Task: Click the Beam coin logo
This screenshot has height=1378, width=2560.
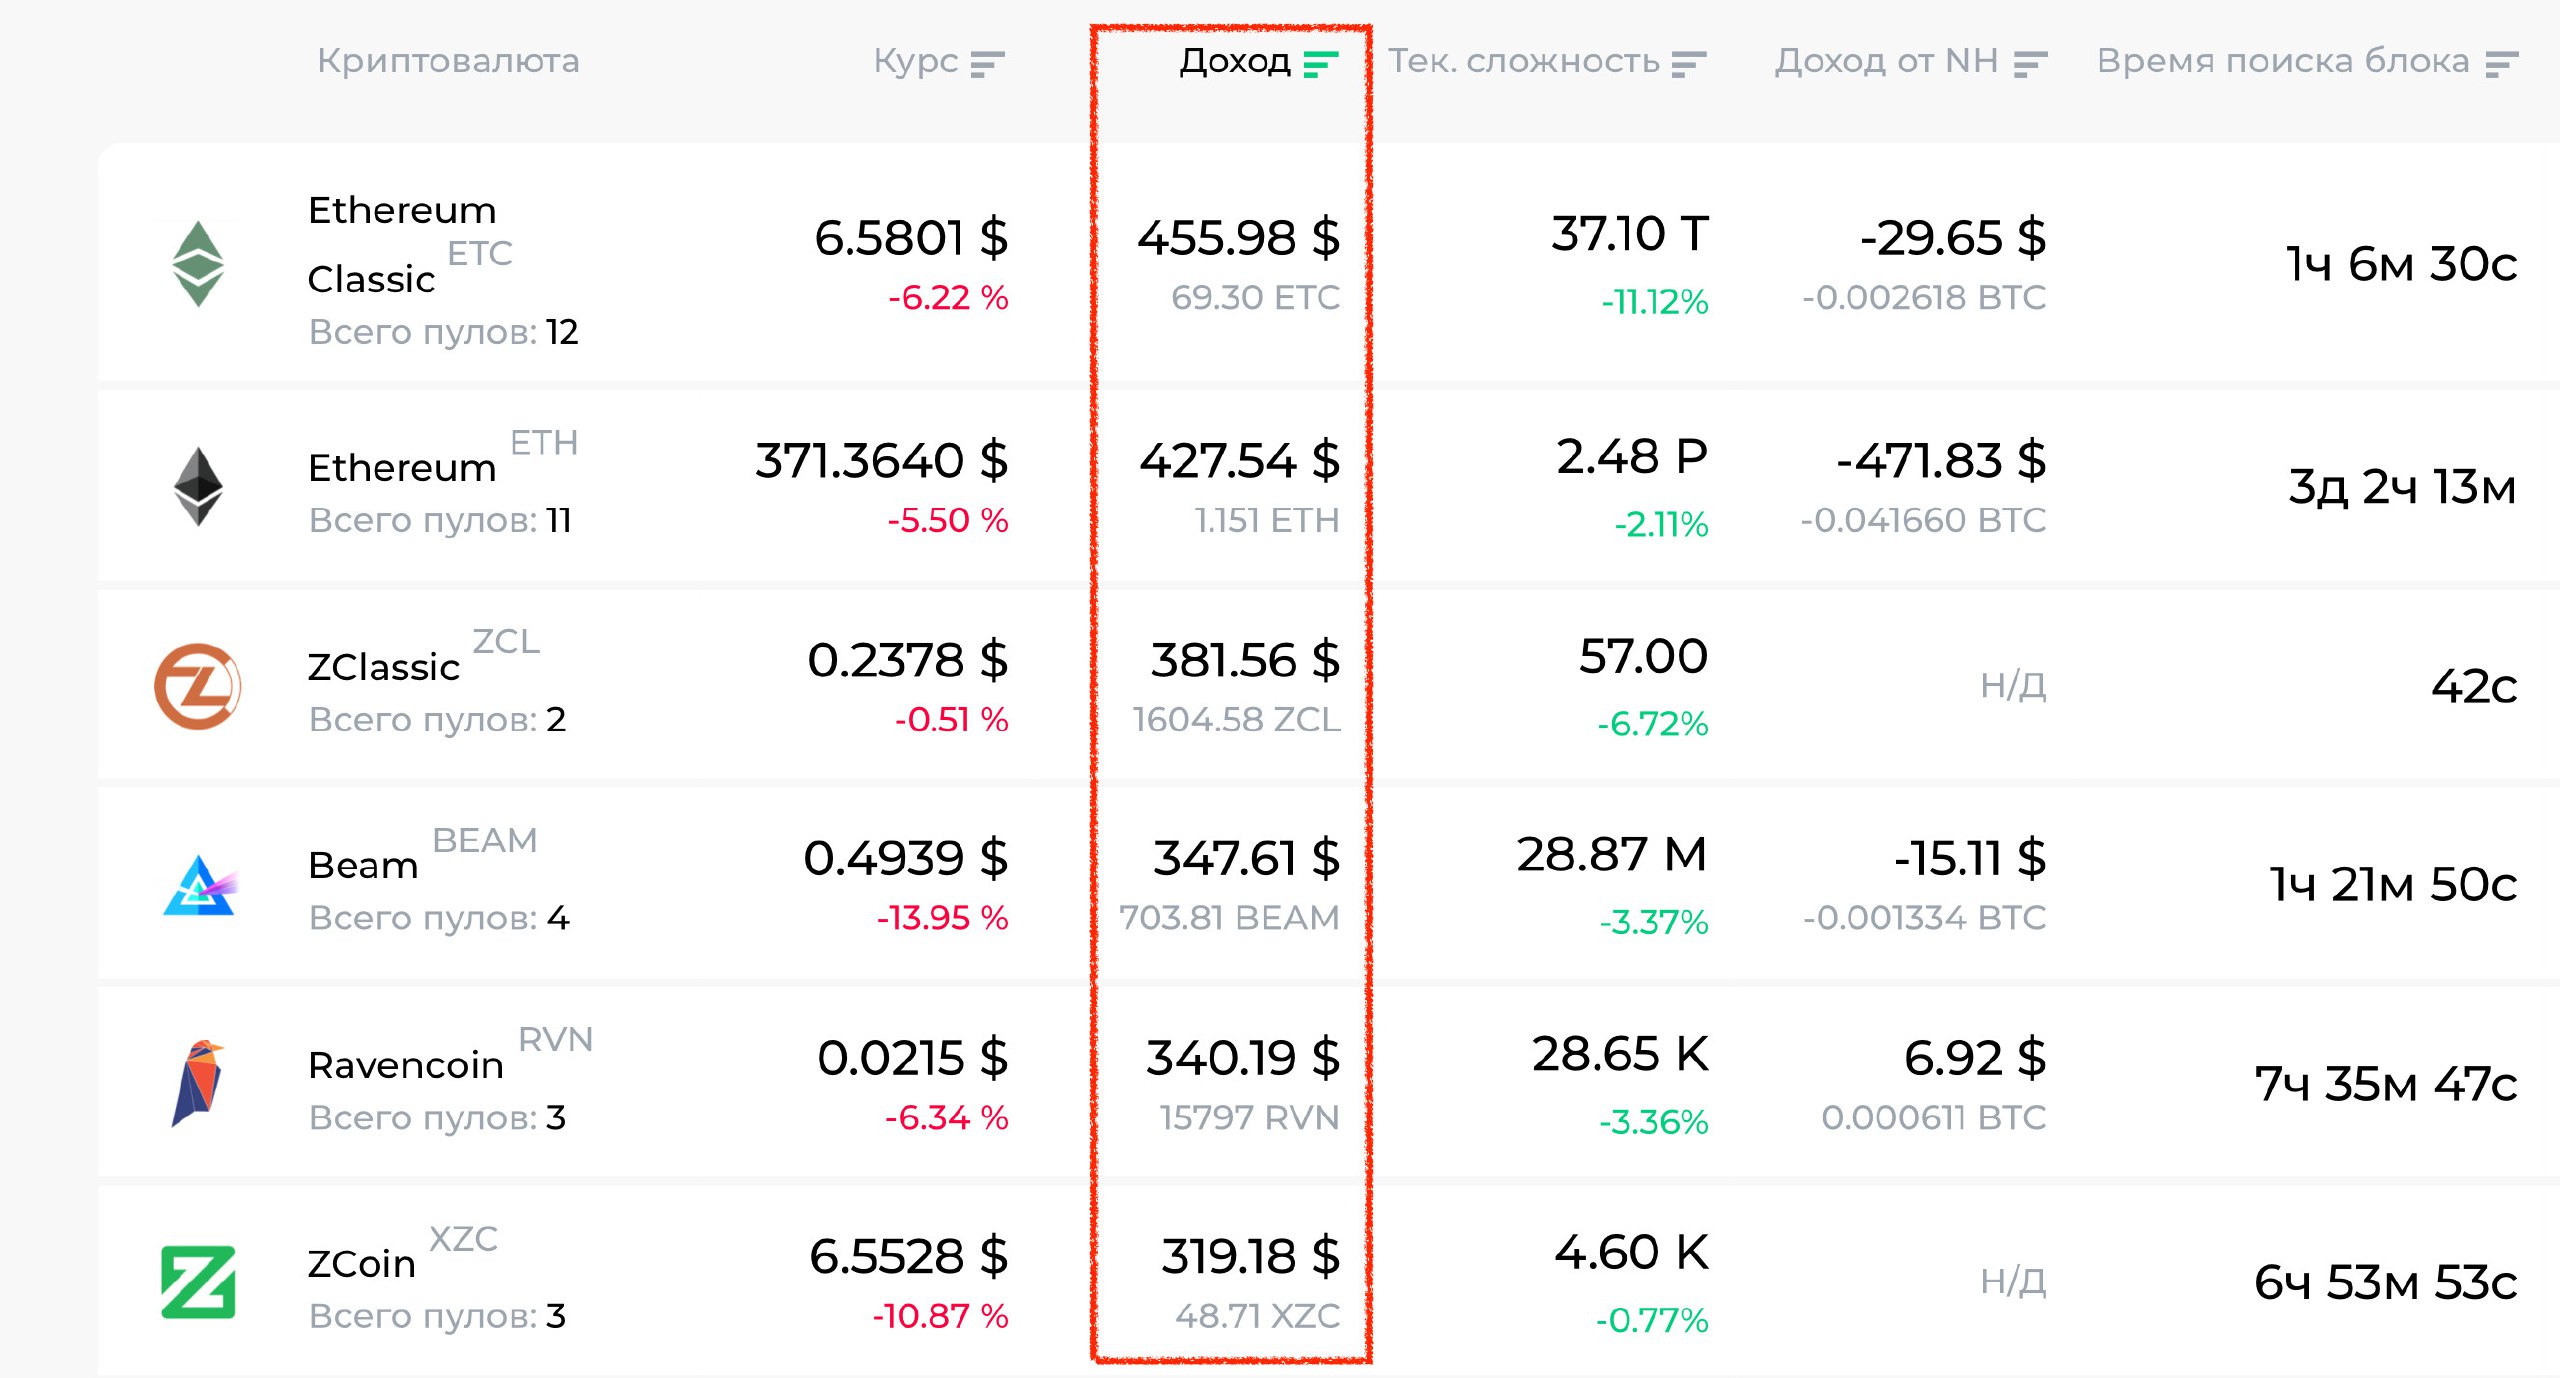Action: [x=200, y=885]
